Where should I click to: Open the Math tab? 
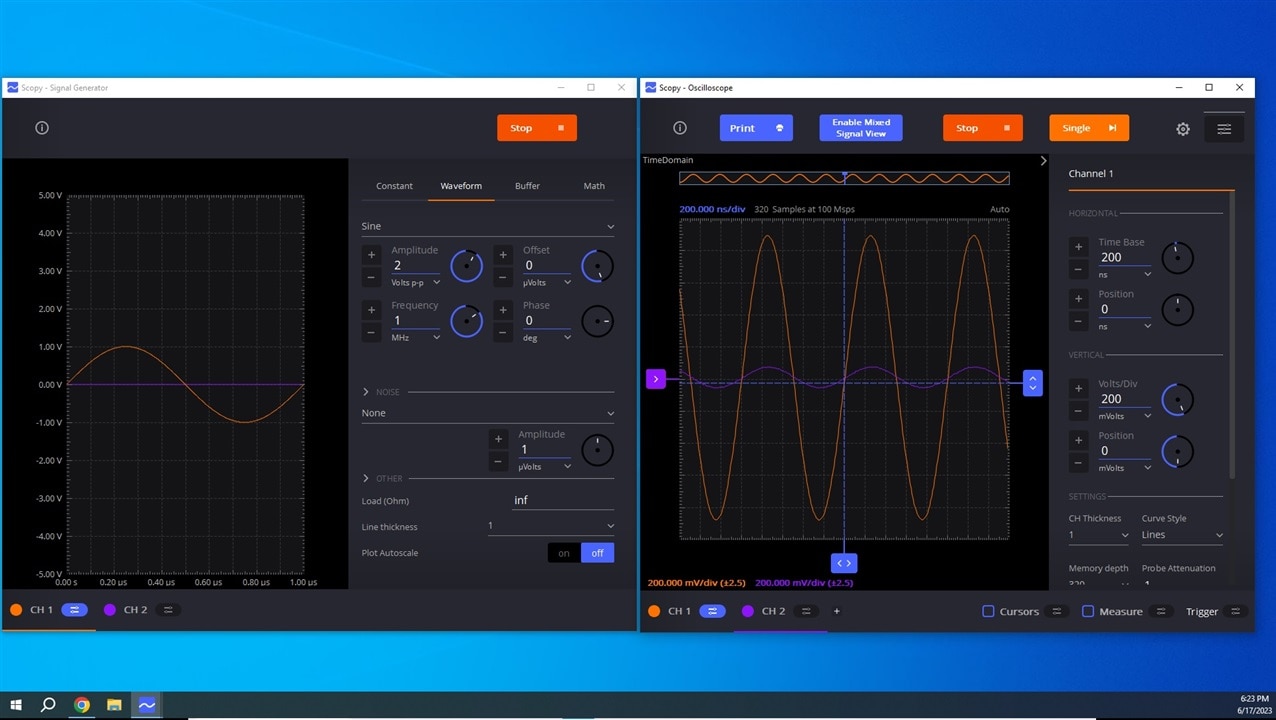pos(594,186)
